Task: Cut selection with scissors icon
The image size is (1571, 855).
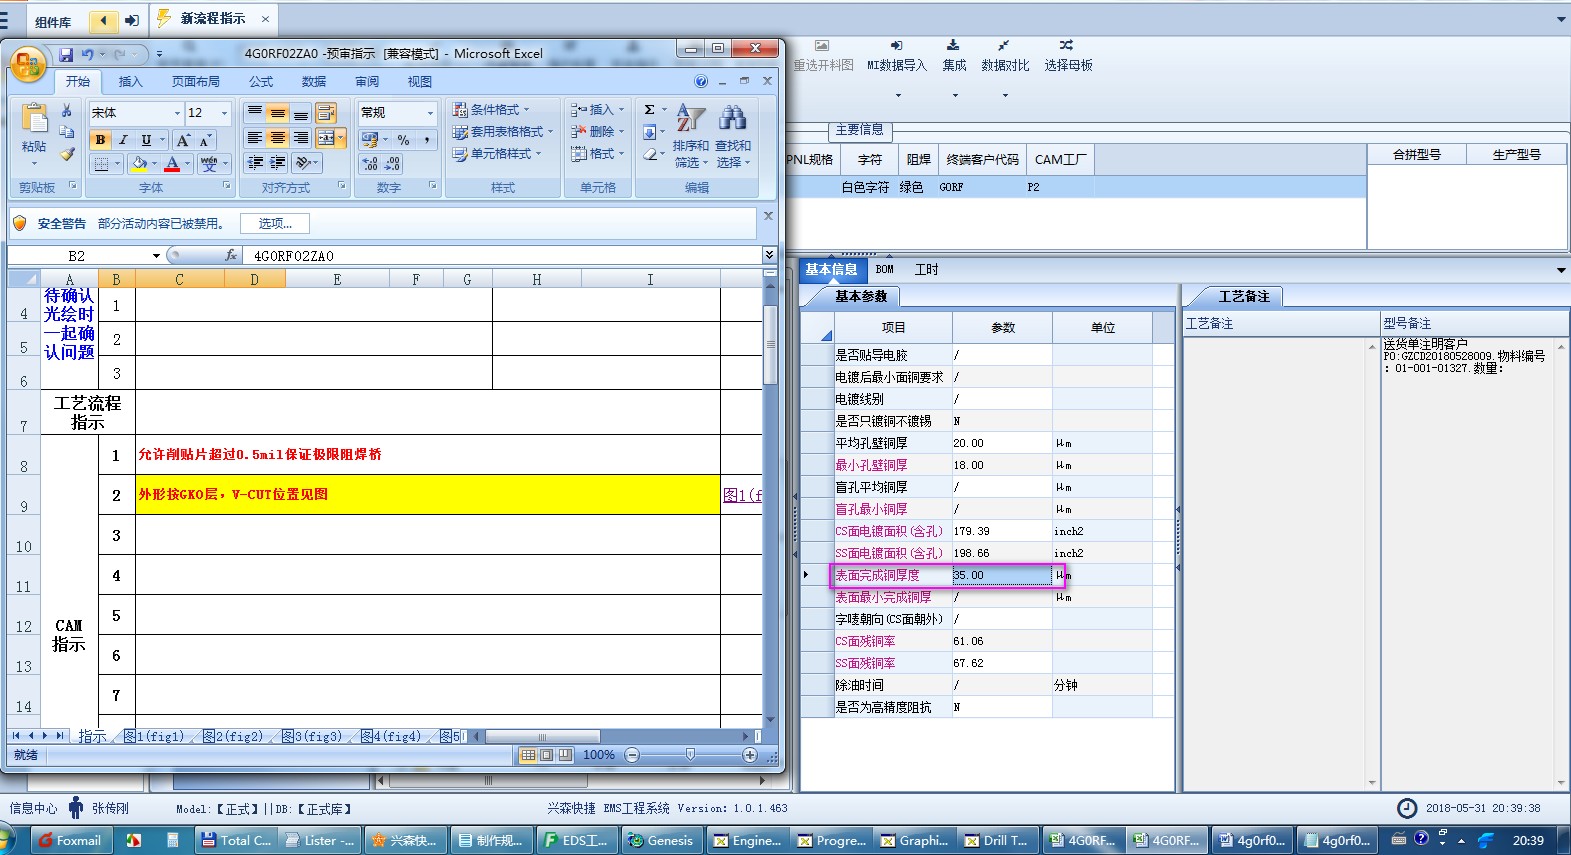Action: (67, 111)
